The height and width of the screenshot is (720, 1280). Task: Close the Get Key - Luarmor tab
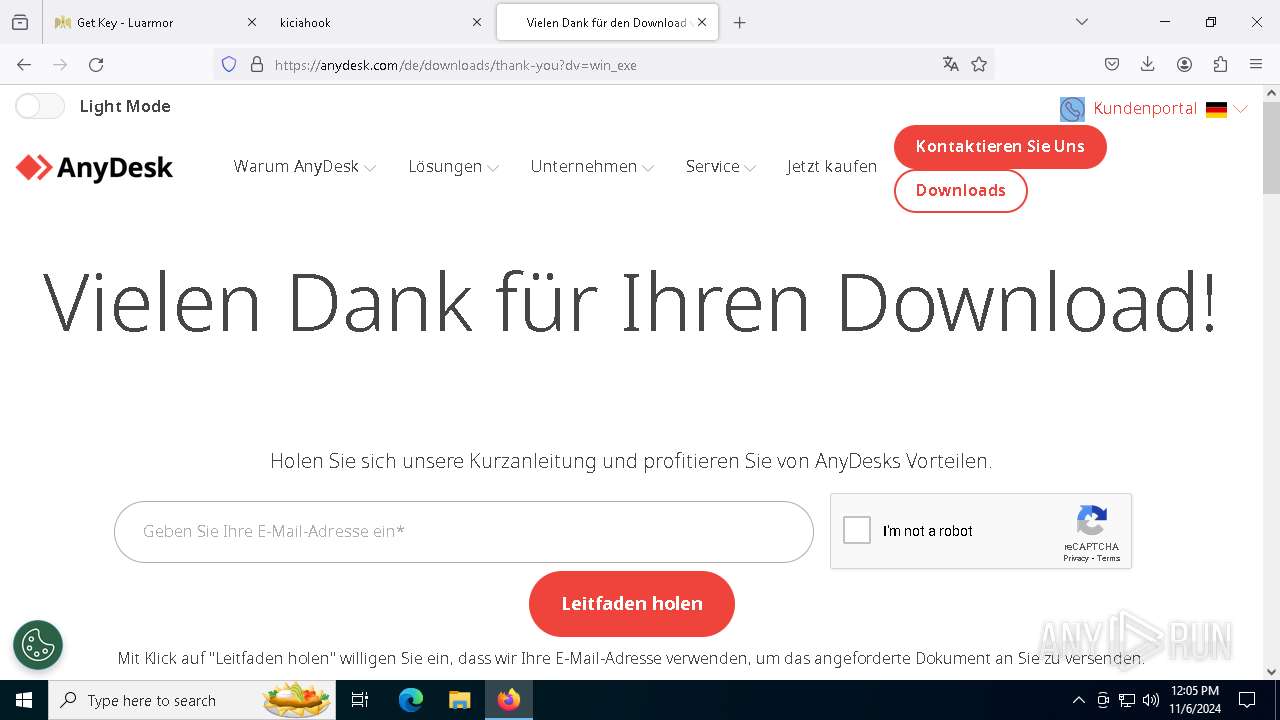point(252,22)
